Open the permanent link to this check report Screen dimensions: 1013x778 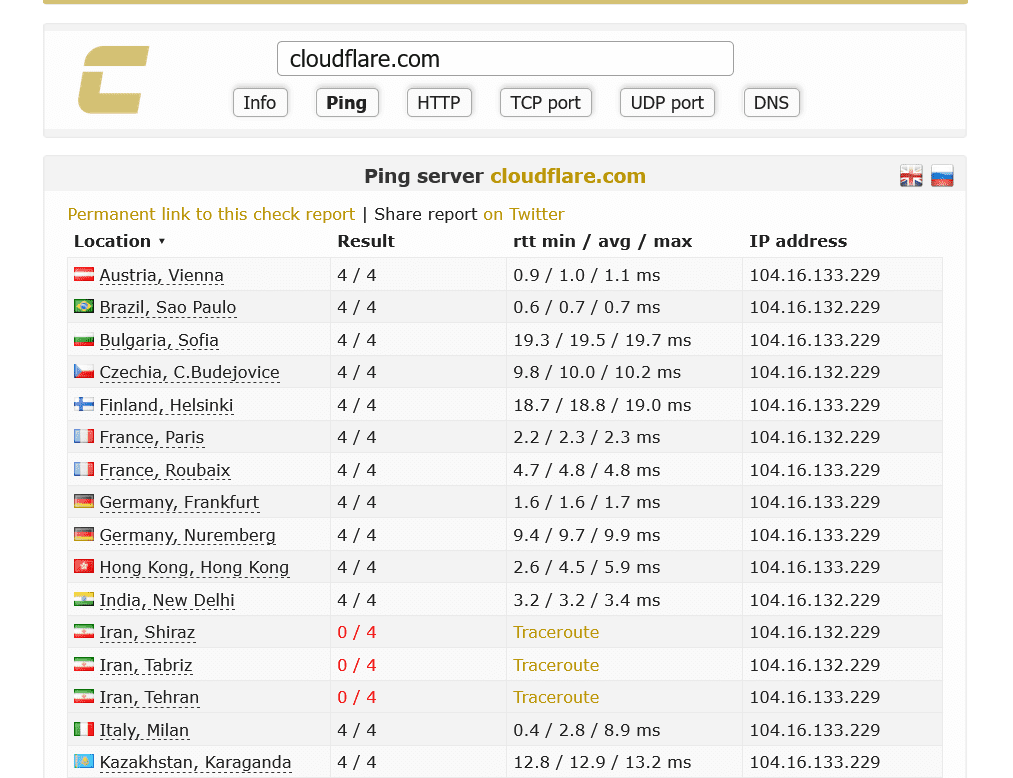pos(211,214)
